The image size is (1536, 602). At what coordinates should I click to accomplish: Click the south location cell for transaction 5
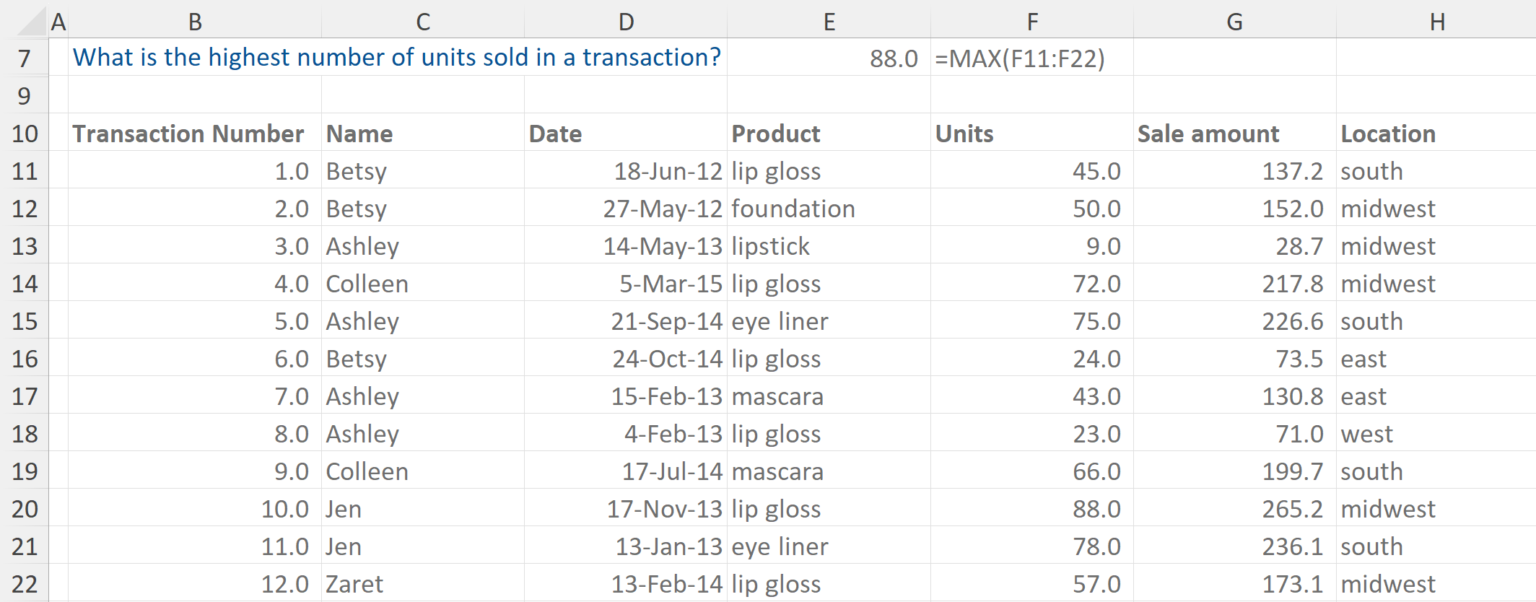[1437, 320]
